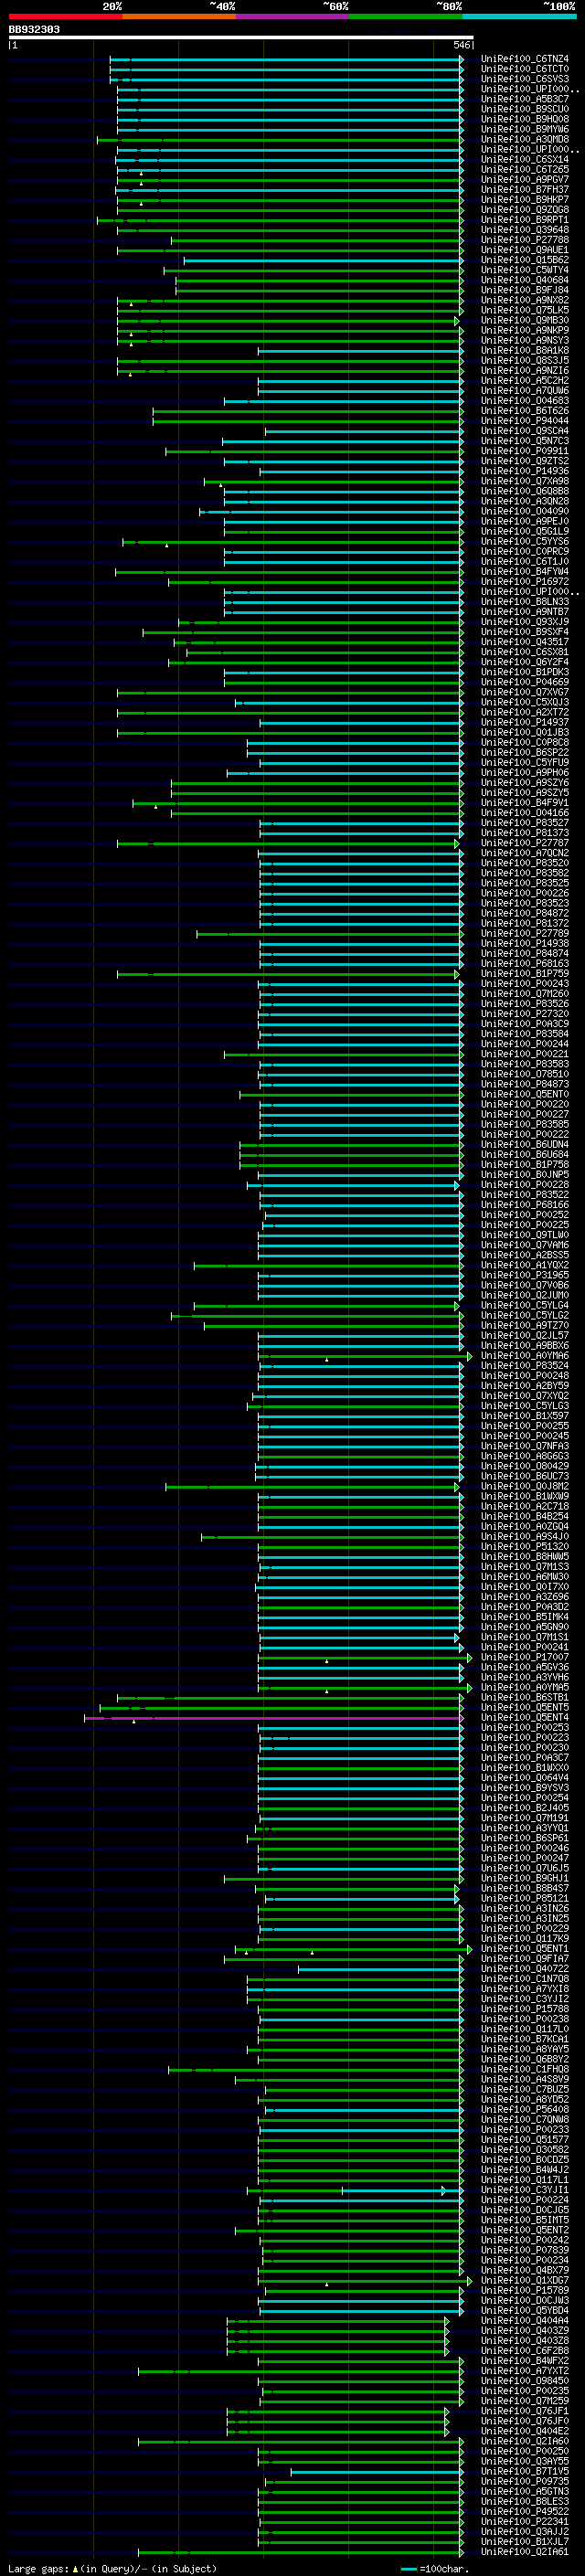Click the UniRef100_B6STB1 label

coord(525,1698)
